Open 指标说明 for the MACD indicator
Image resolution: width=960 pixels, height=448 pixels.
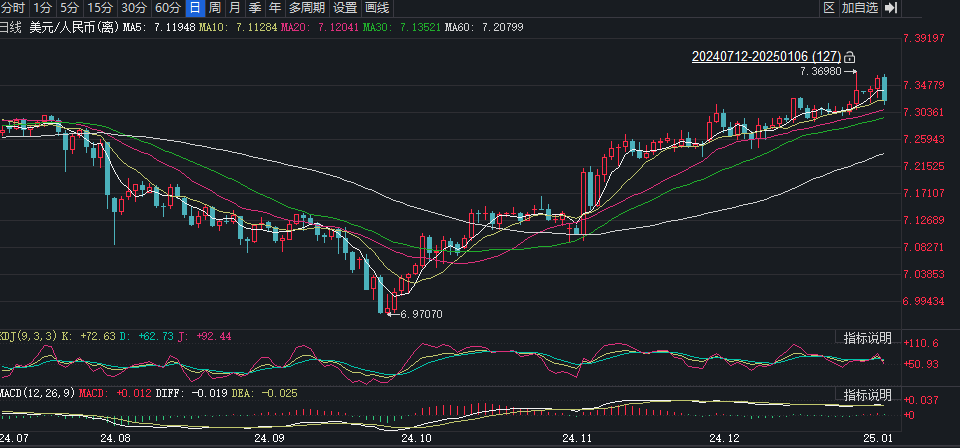pos(866,394)
